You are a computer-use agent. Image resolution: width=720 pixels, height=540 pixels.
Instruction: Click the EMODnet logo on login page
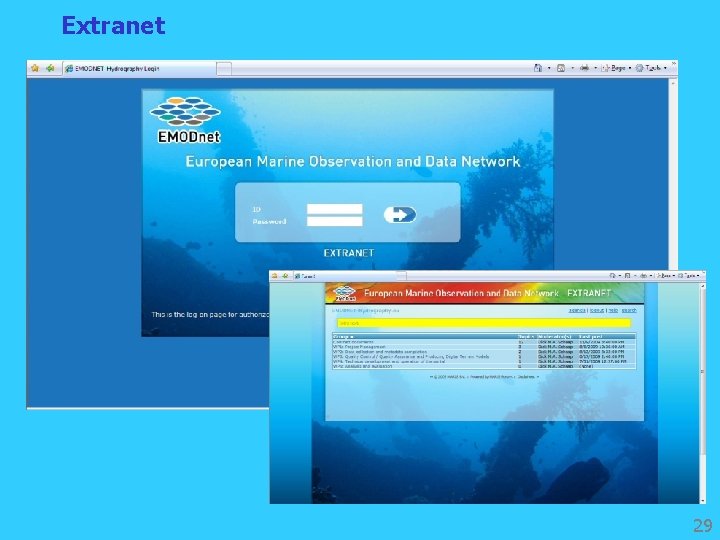point(186,120)
